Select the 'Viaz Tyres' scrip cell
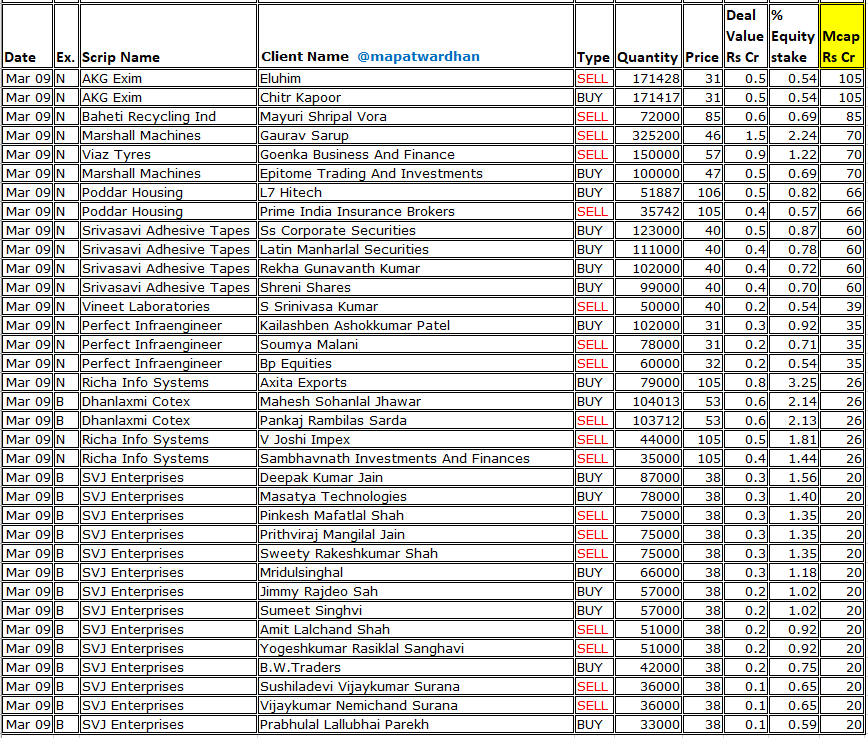Image resolution: width=868 pixels, height=738 pixels. pos(168,154)
